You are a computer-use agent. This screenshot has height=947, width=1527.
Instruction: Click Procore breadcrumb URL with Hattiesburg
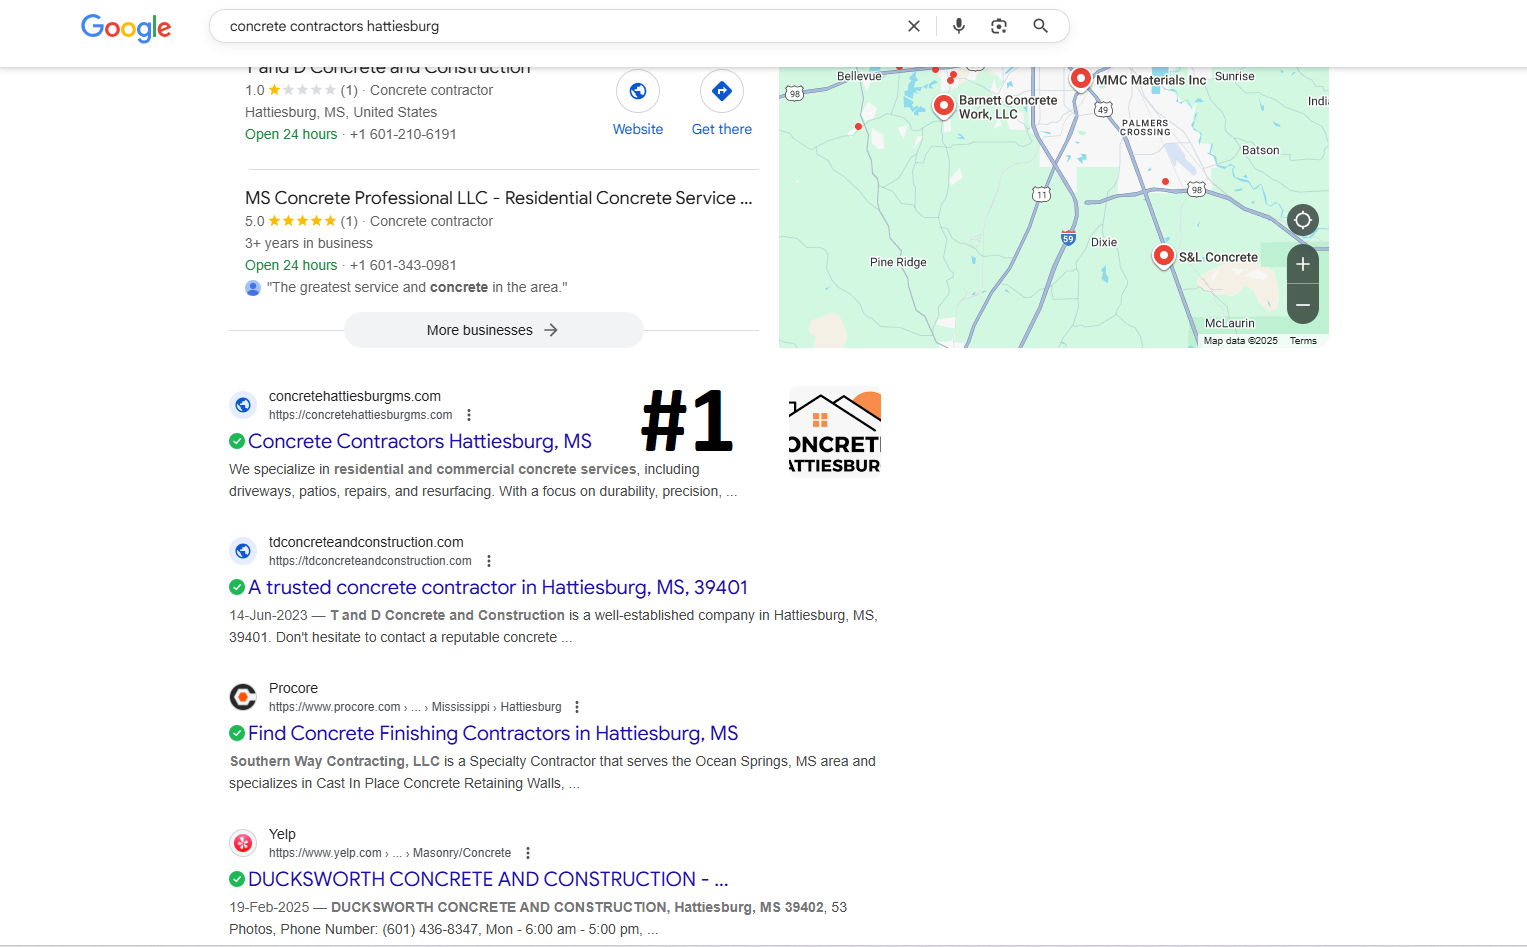pyautogui.click(x=415, y=707)
